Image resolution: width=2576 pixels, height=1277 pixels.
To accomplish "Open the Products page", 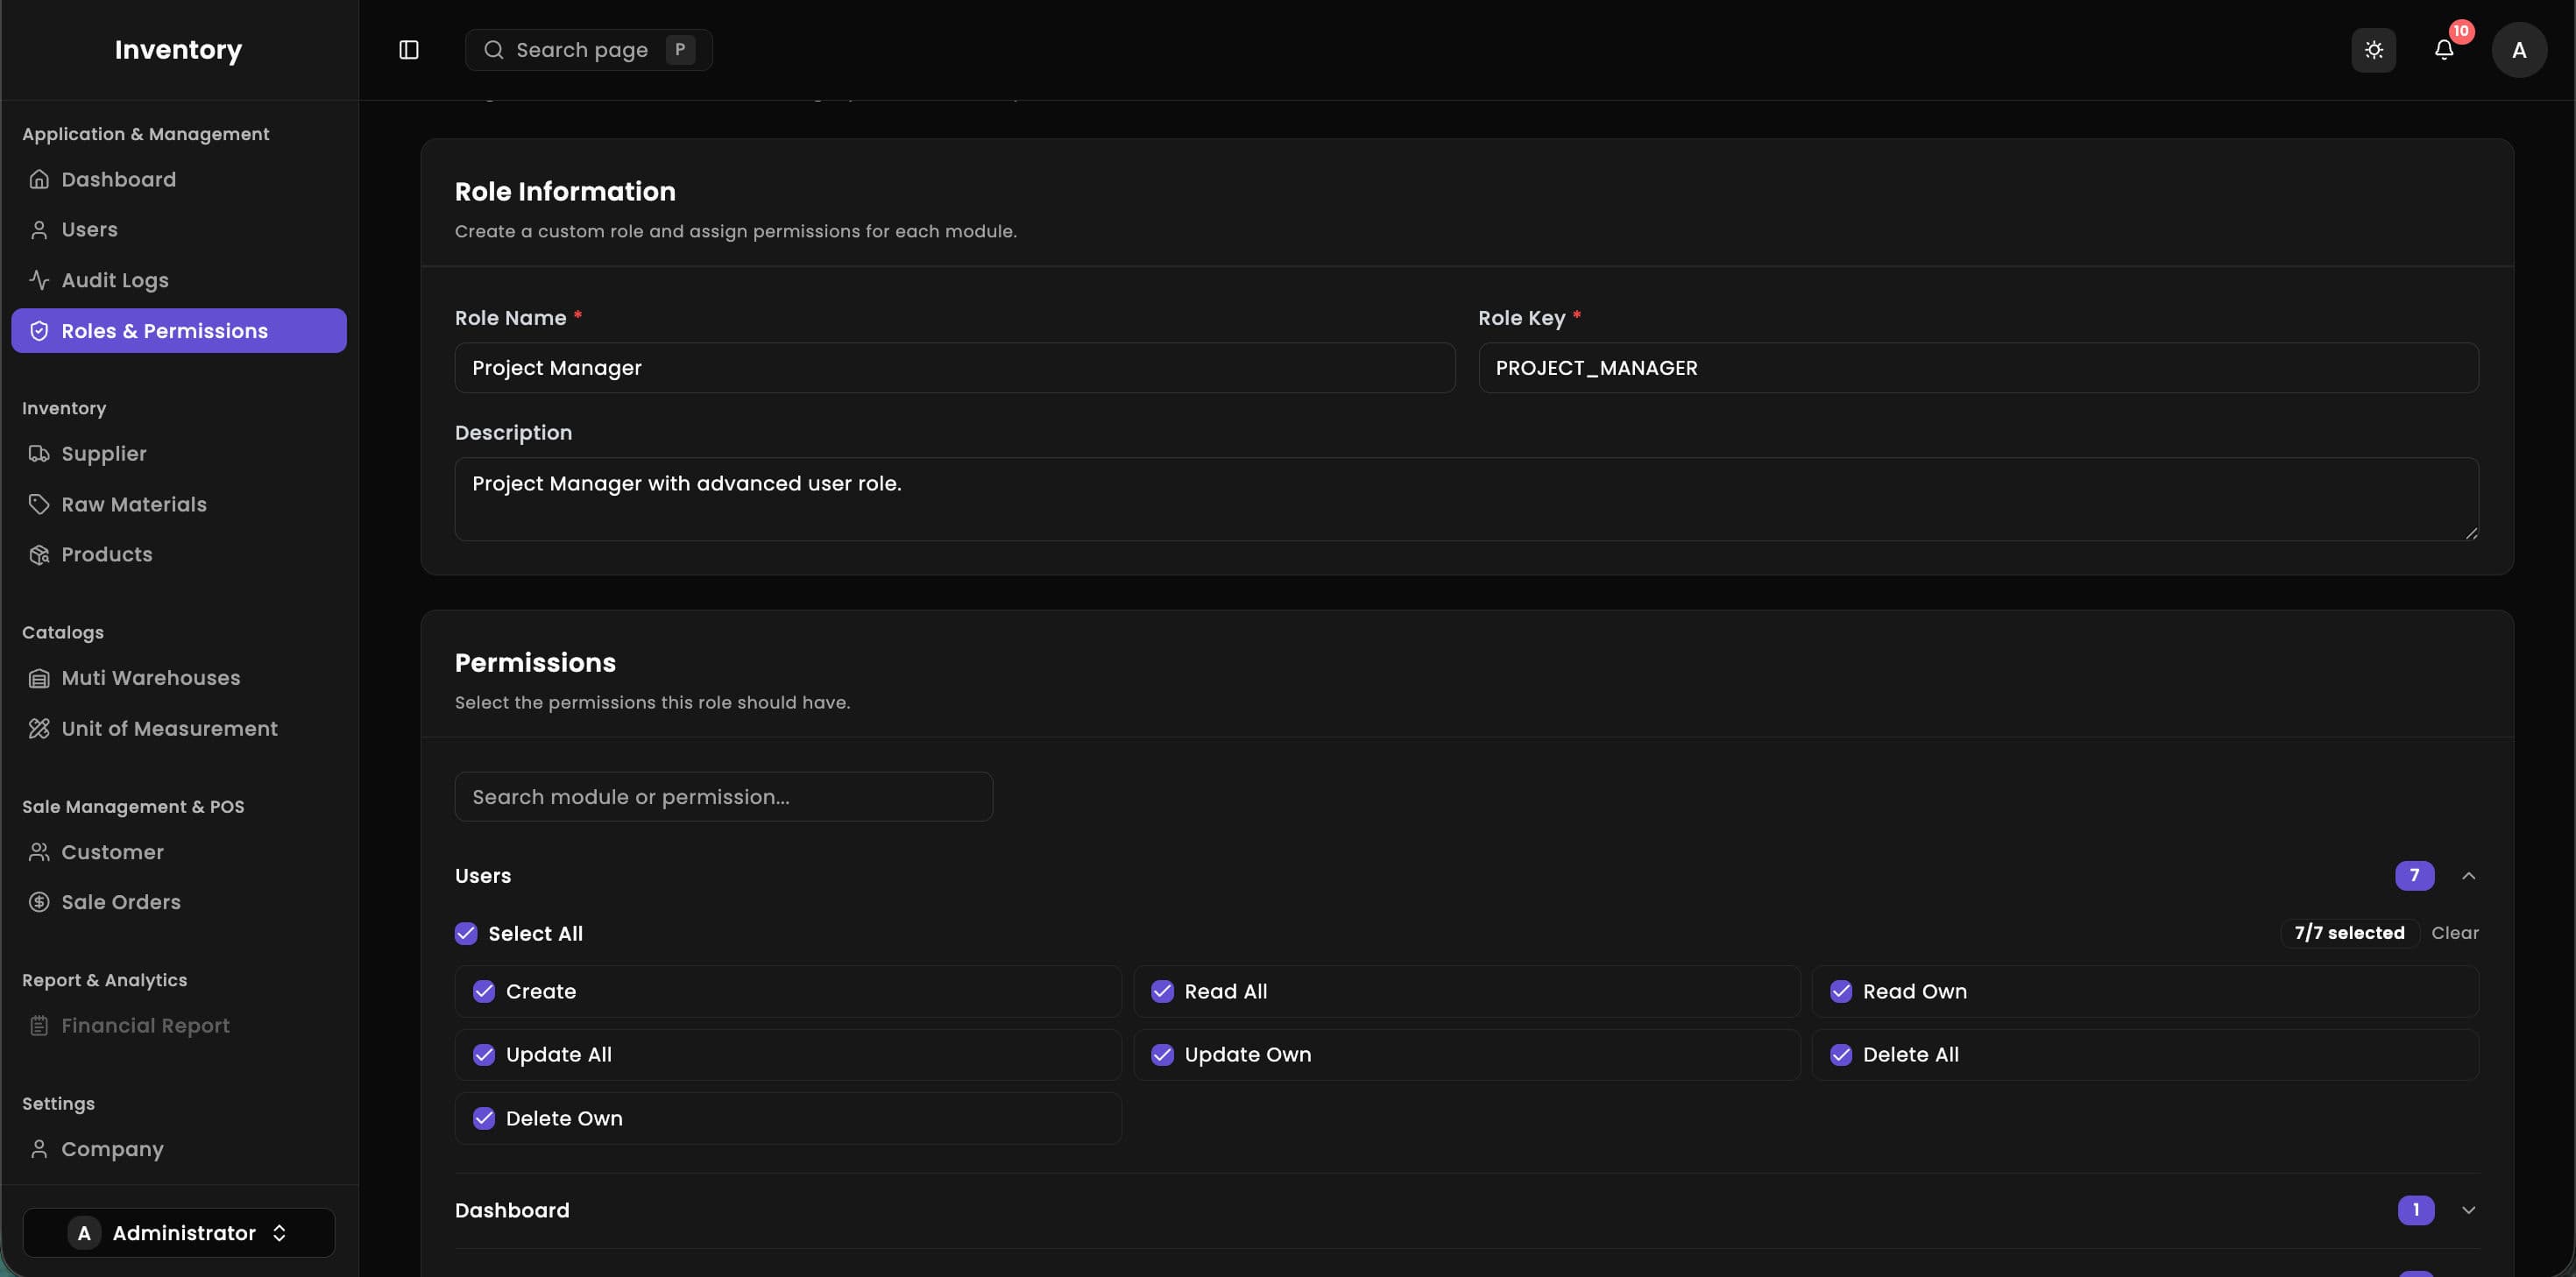I will 179,555.
